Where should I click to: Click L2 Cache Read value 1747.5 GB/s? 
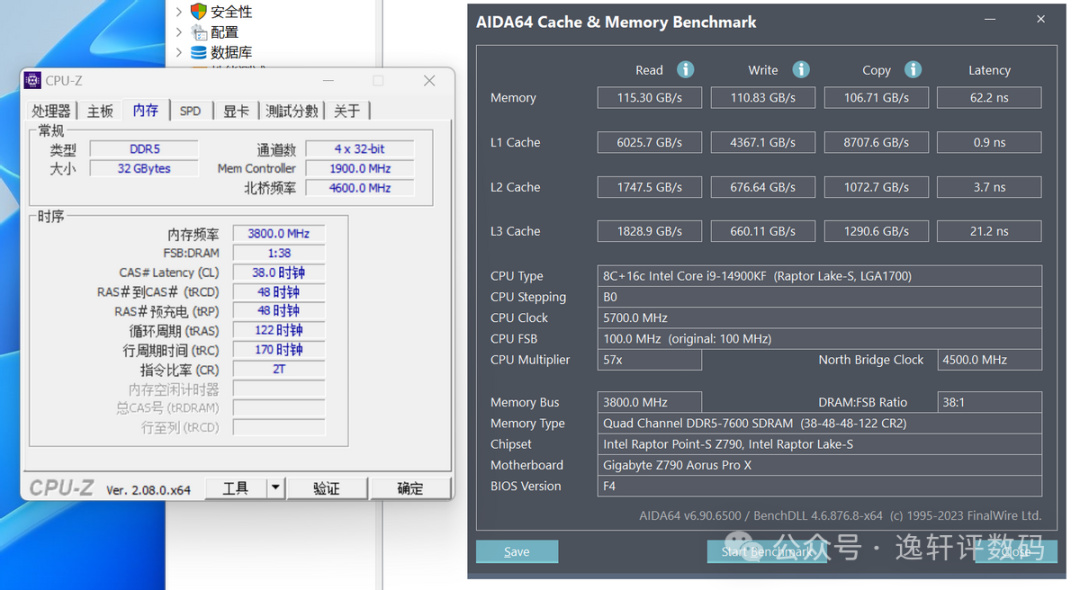[650, 187]
